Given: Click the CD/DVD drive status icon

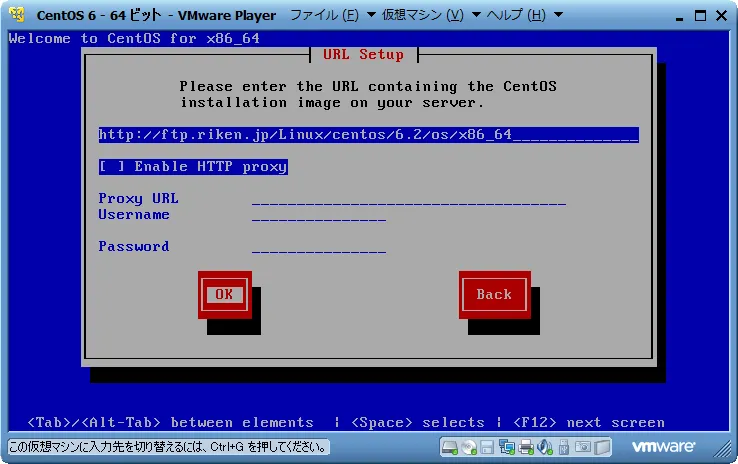Looking at the screenshot, I should click(469, 447).
